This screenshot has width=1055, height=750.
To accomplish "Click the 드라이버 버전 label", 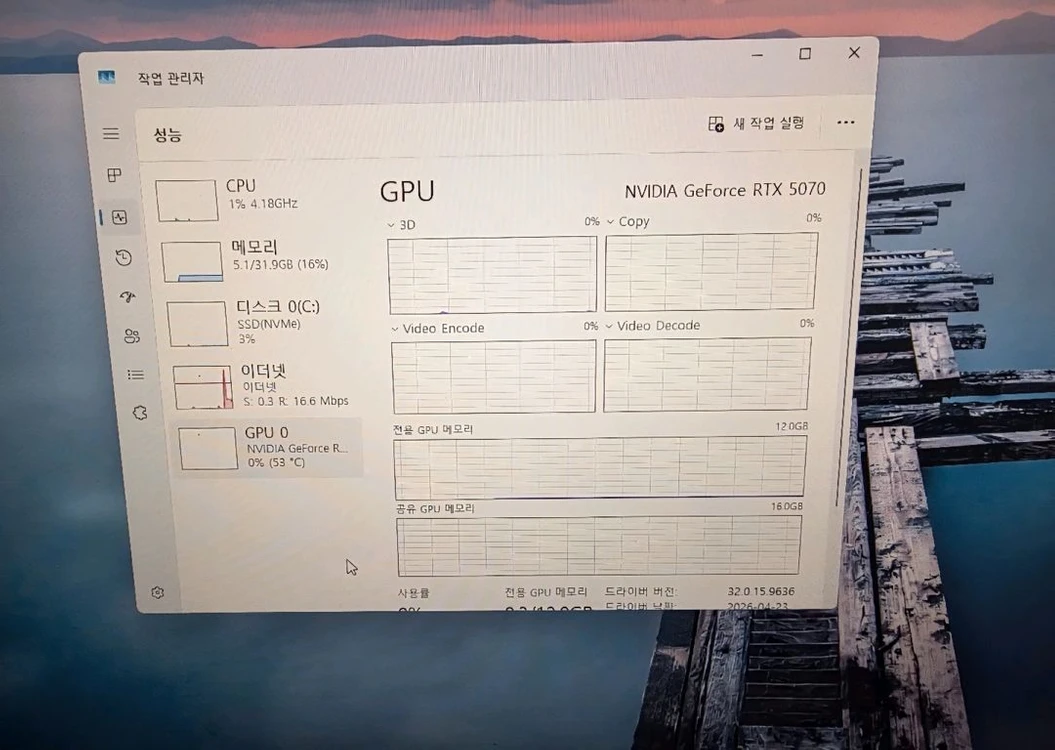I will point(641,591).
